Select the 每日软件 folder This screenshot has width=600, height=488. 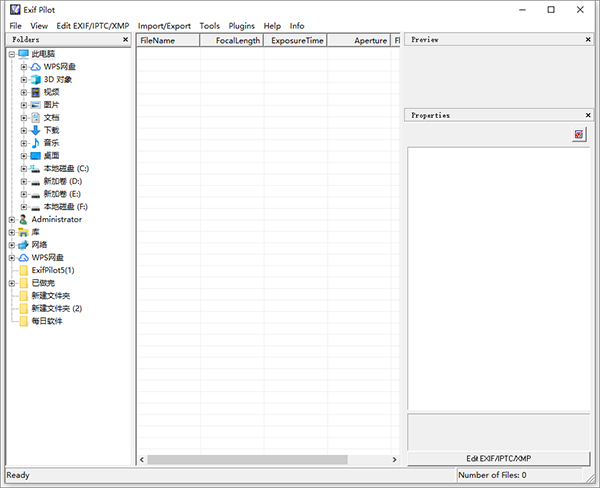46,321
